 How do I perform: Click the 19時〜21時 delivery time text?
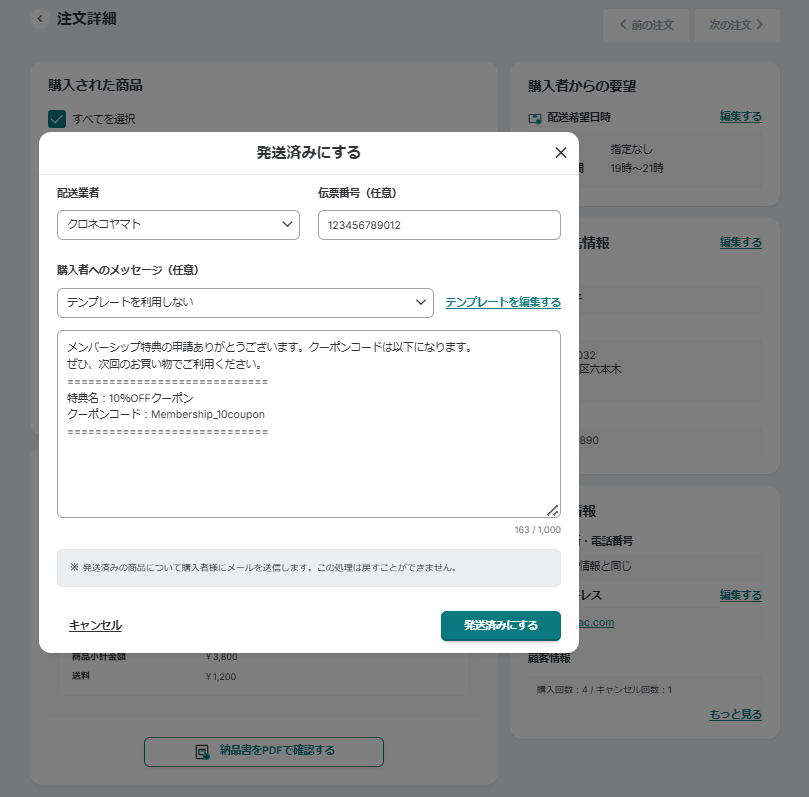[x=637, y=168]
